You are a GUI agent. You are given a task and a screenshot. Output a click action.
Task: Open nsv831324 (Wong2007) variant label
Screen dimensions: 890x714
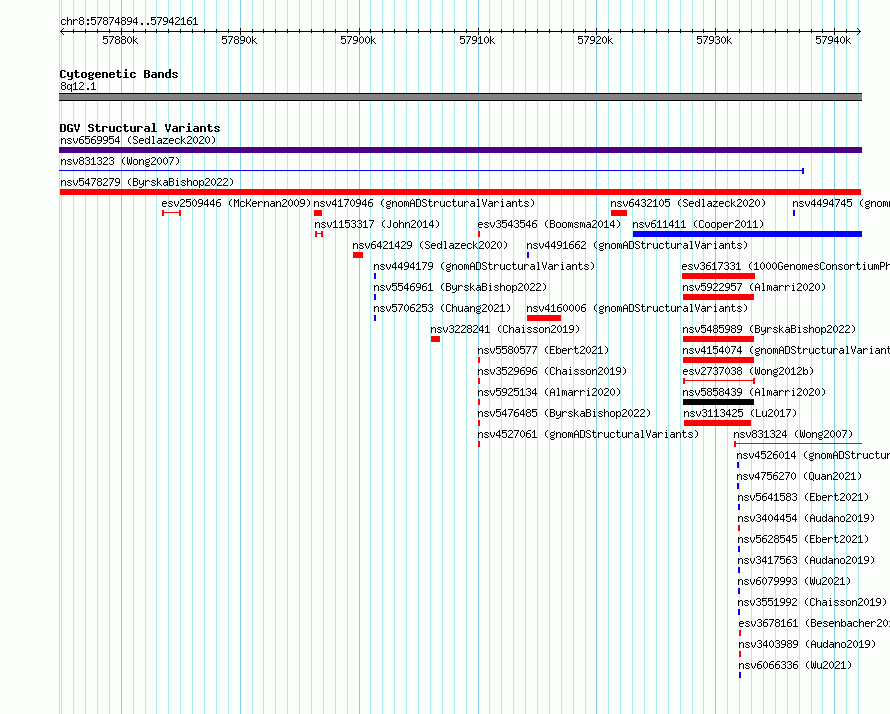tap(793, 434)
